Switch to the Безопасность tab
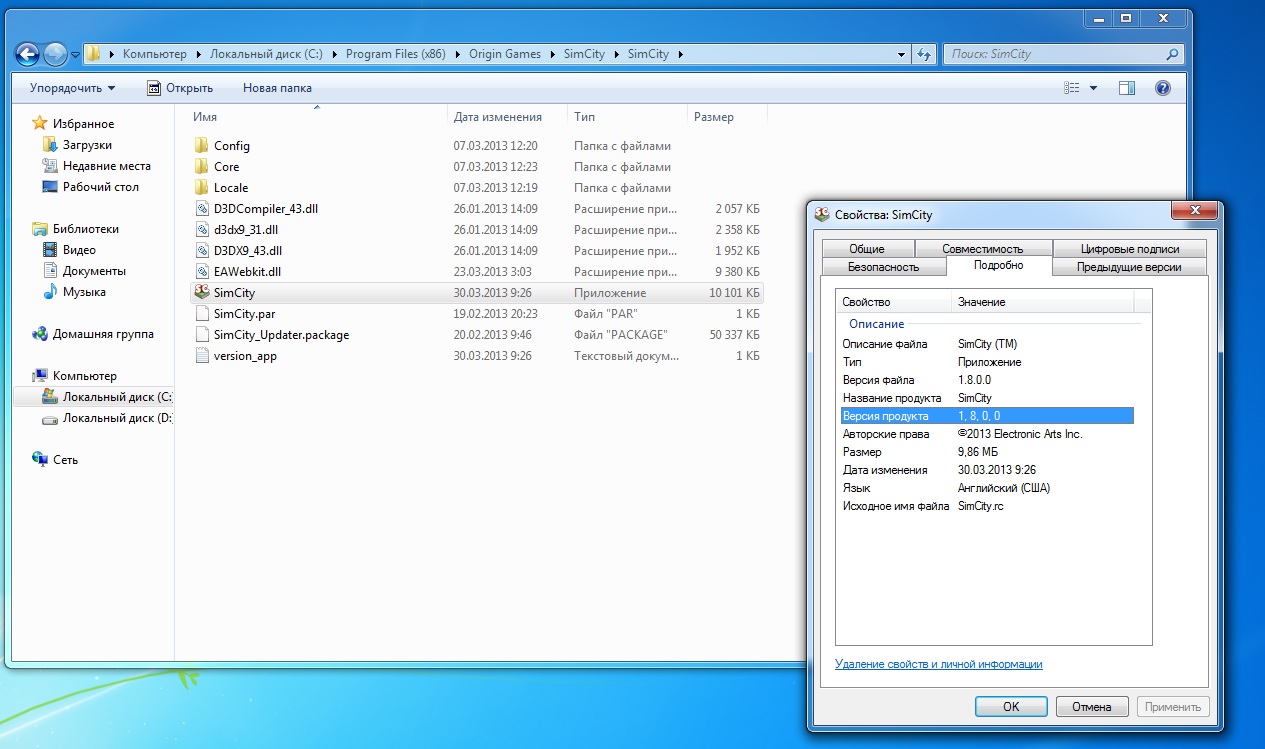 (883, 267)
